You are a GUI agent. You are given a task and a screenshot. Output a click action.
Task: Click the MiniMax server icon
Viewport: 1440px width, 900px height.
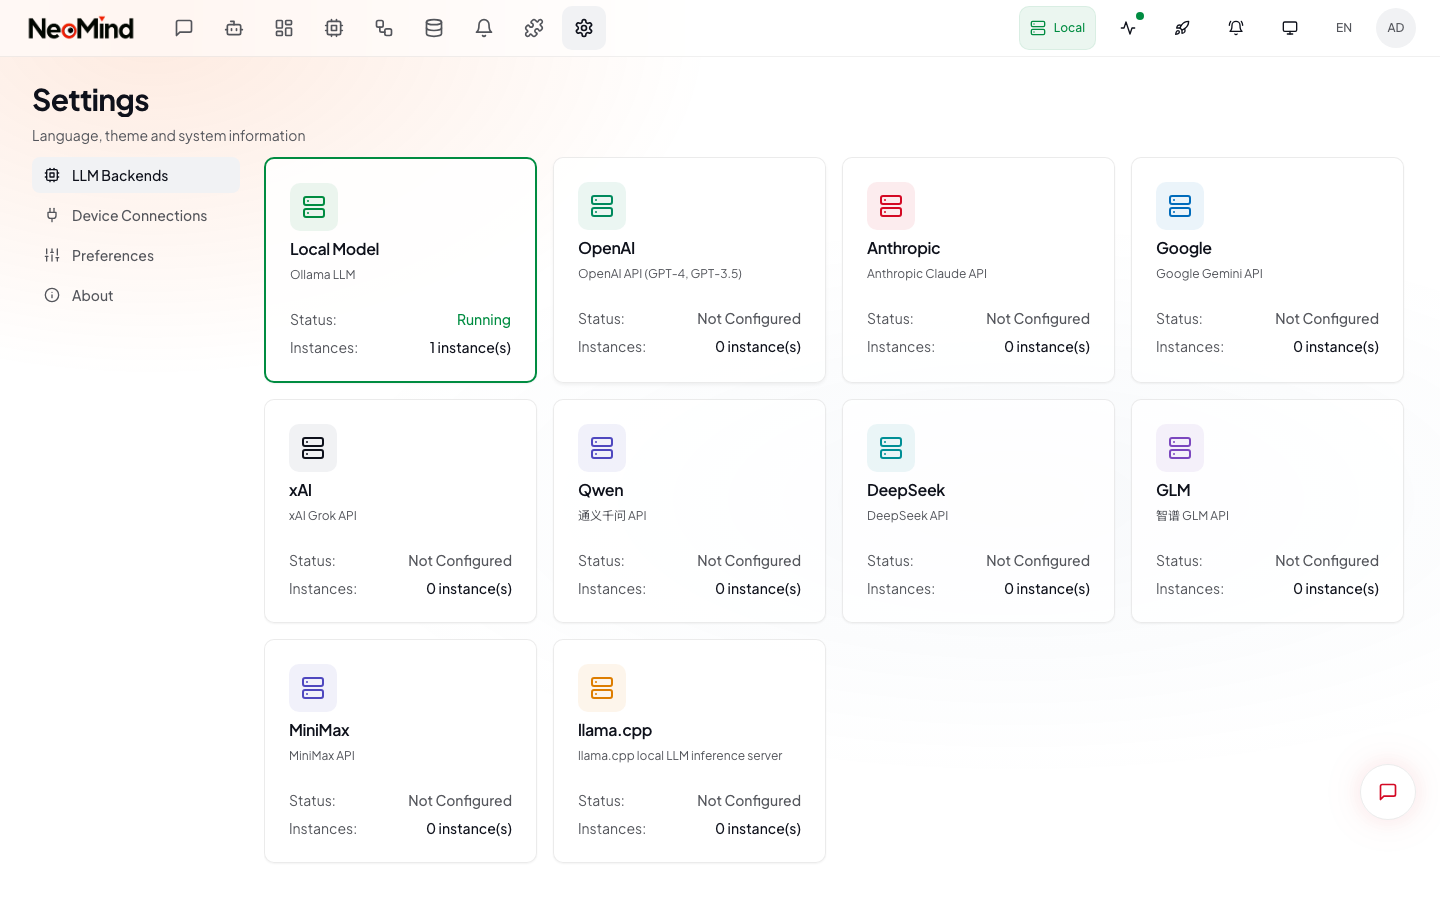(313, 688)
